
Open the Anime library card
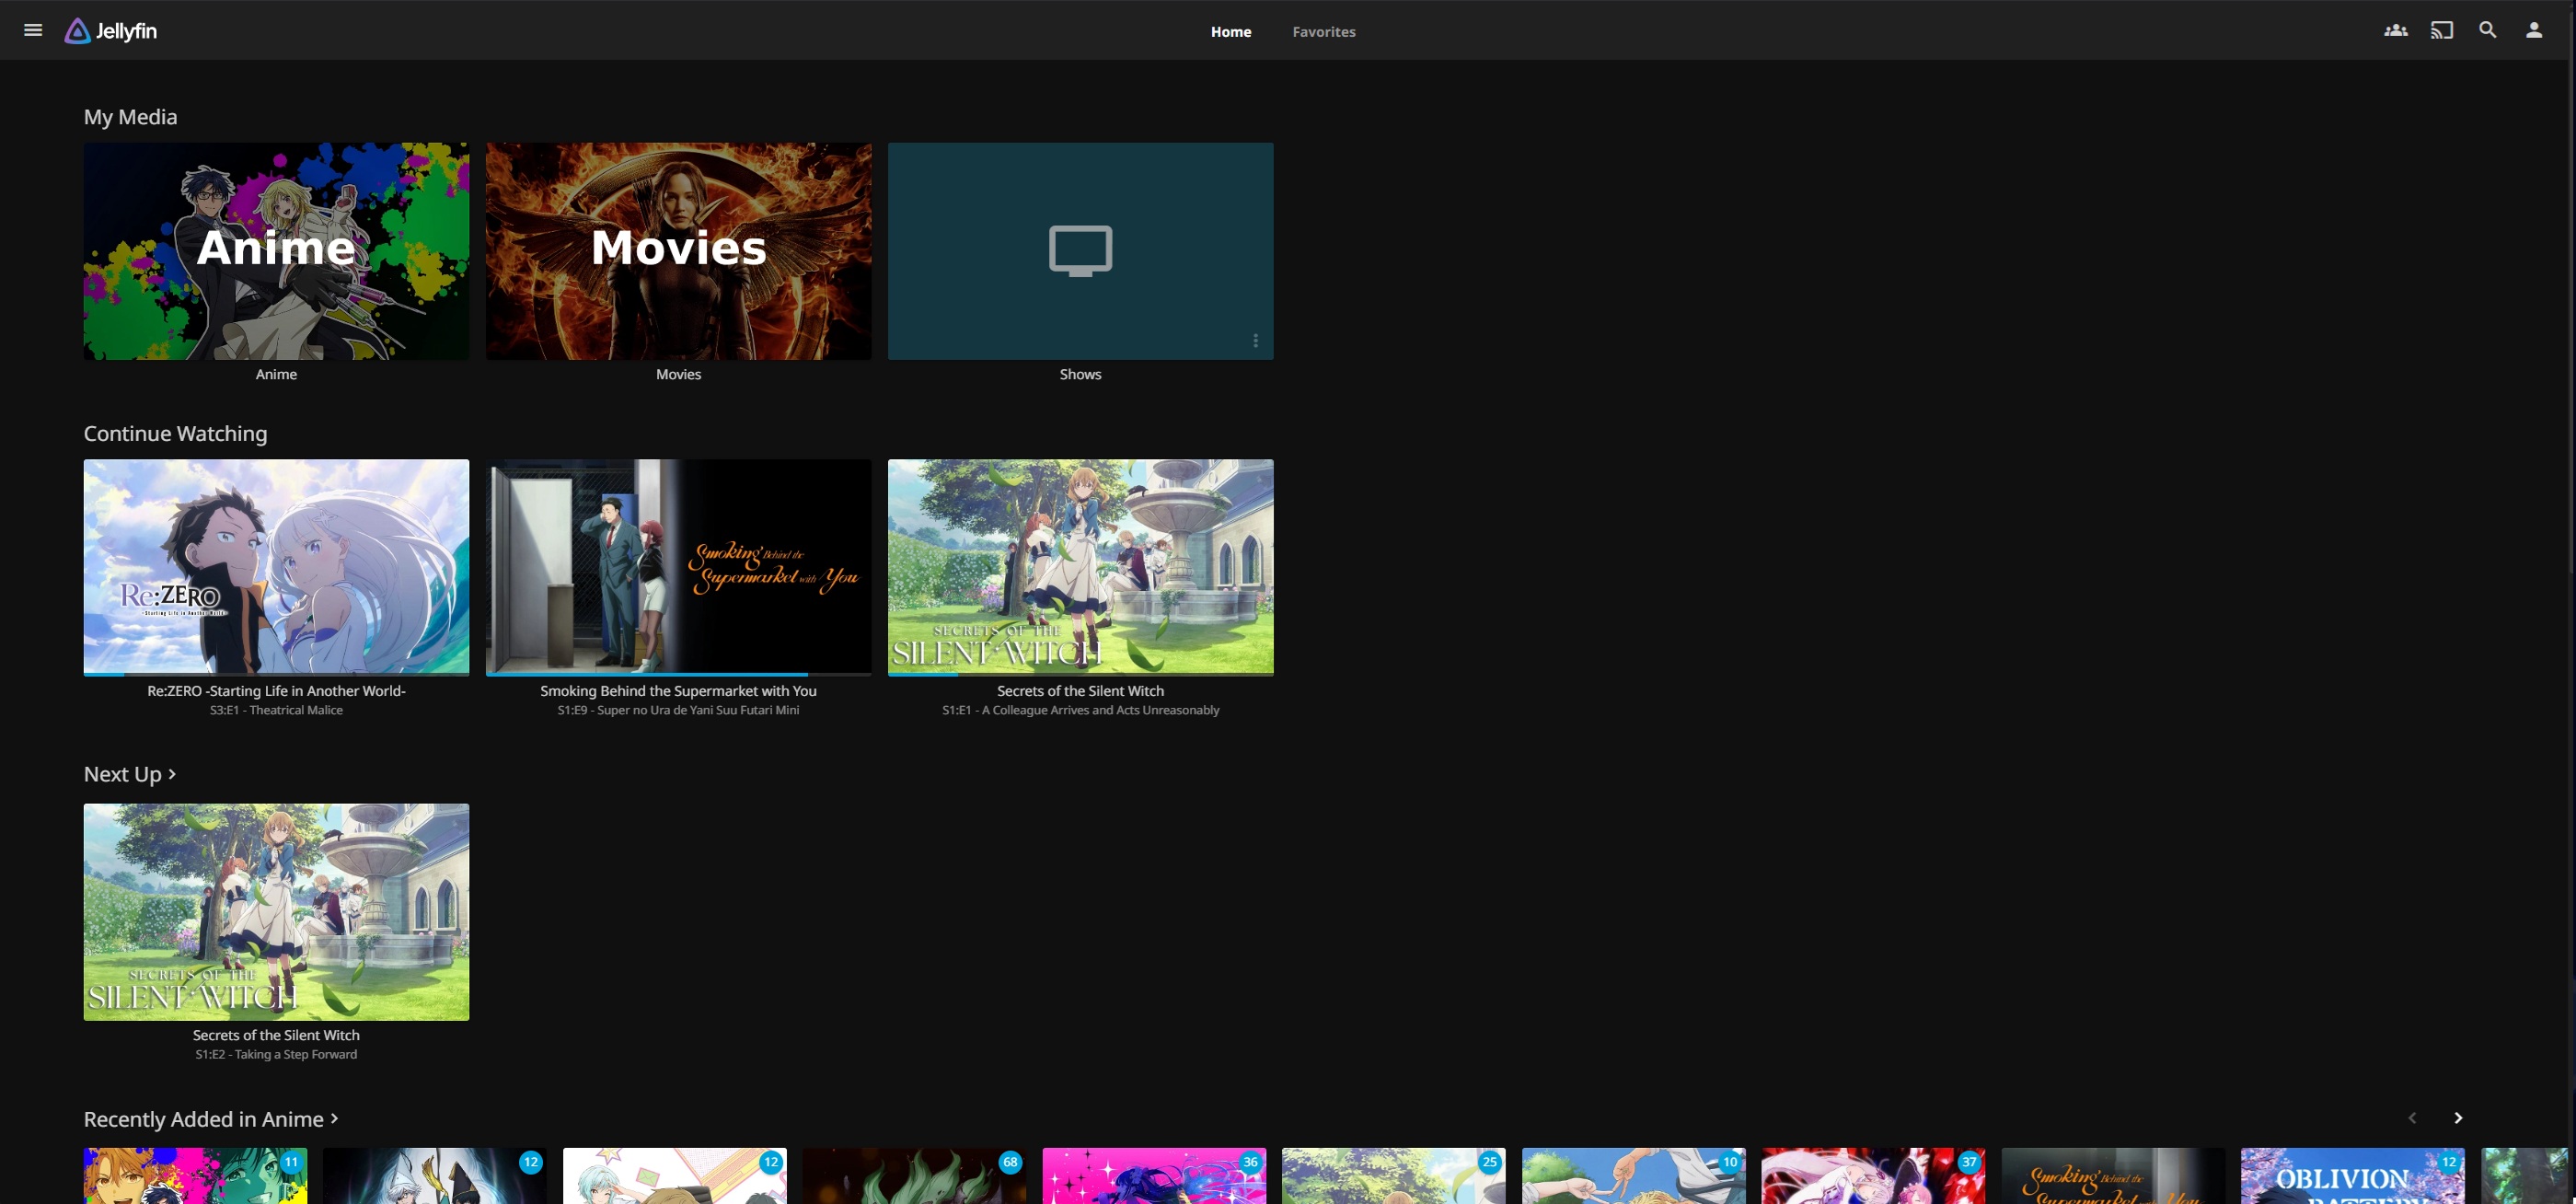[276, 251]
